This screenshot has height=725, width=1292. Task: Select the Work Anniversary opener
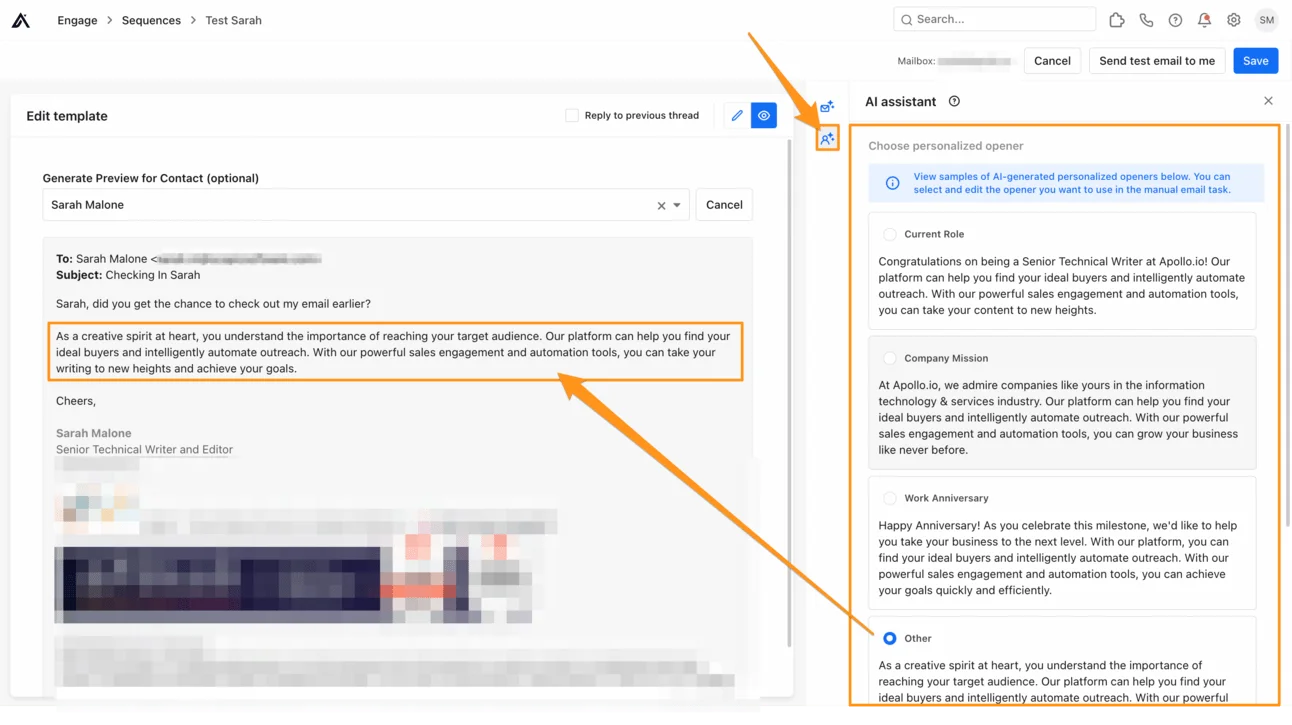[x=889, y=498]
